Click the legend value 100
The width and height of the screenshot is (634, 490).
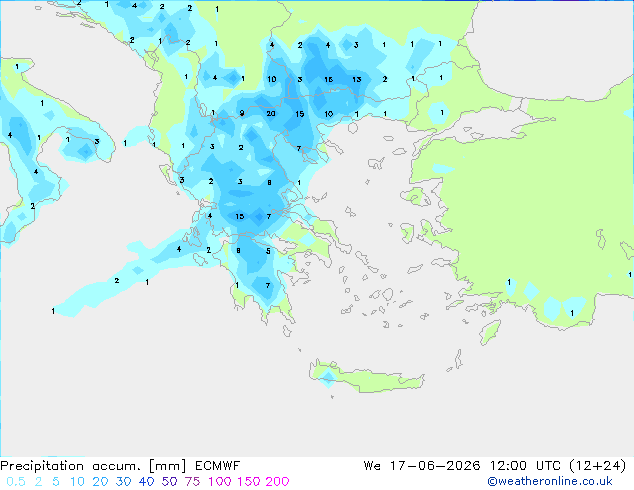220,482
